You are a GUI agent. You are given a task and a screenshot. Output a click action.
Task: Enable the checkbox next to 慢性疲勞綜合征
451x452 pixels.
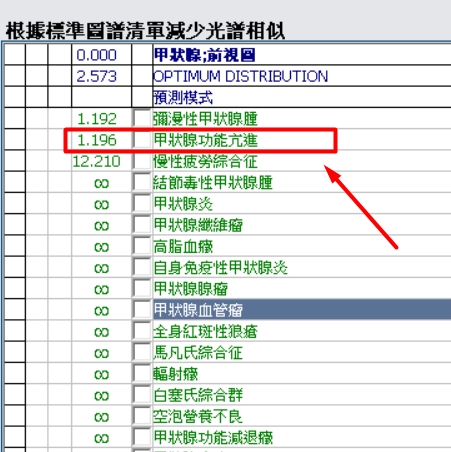tap(142, 161)
